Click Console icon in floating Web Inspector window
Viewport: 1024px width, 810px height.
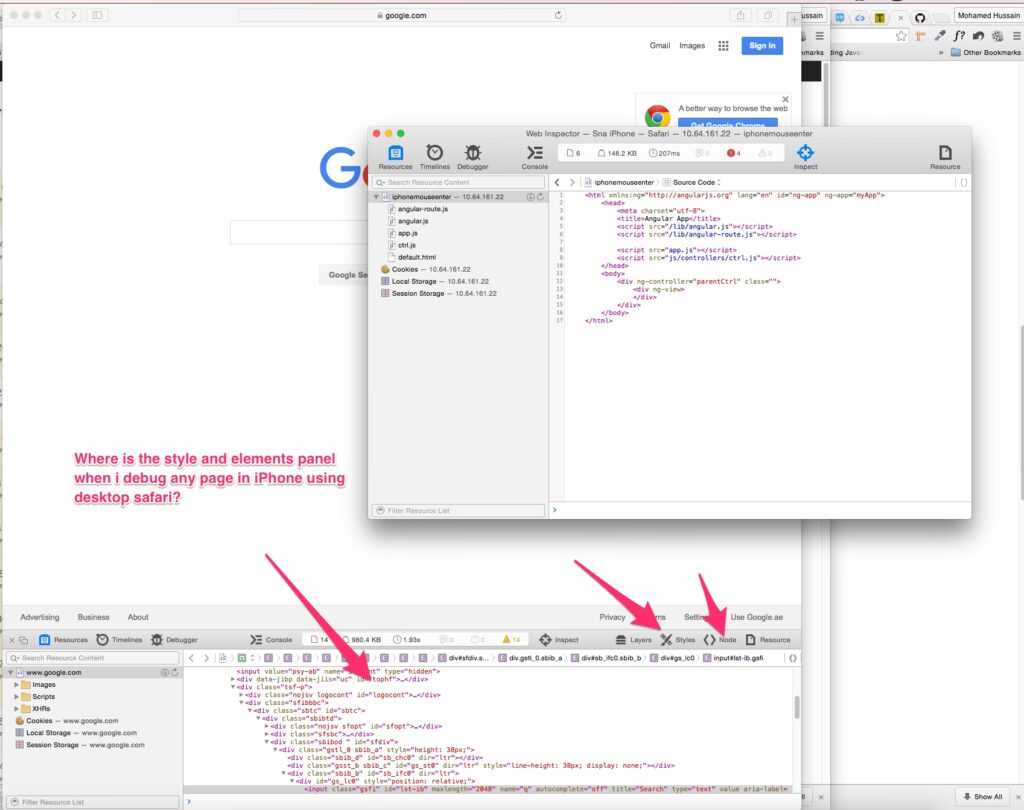535,154
